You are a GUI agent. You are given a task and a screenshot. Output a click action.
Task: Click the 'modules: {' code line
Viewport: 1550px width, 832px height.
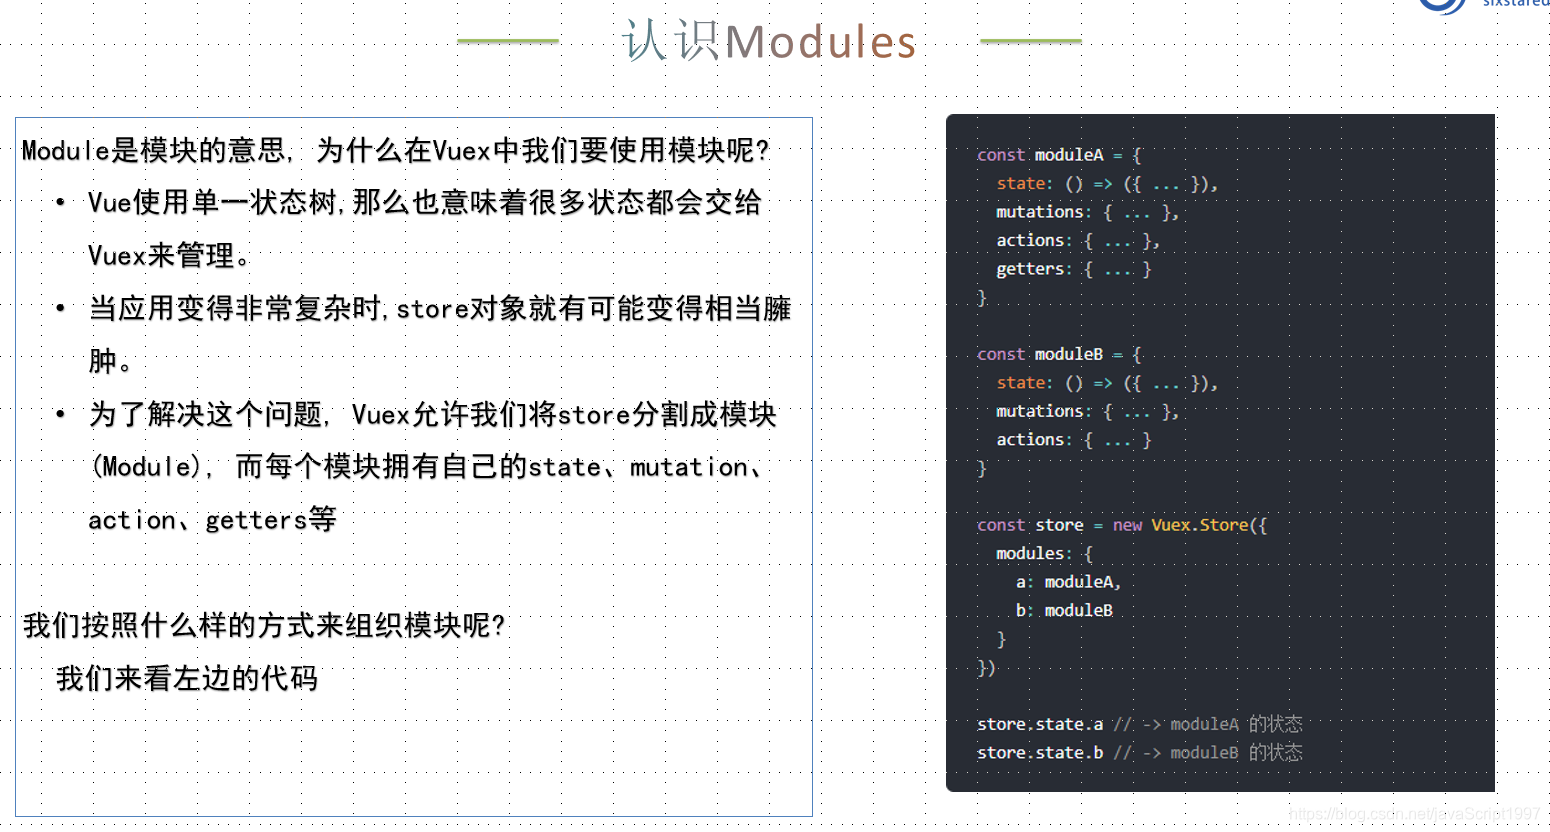tap(1045, 553)
